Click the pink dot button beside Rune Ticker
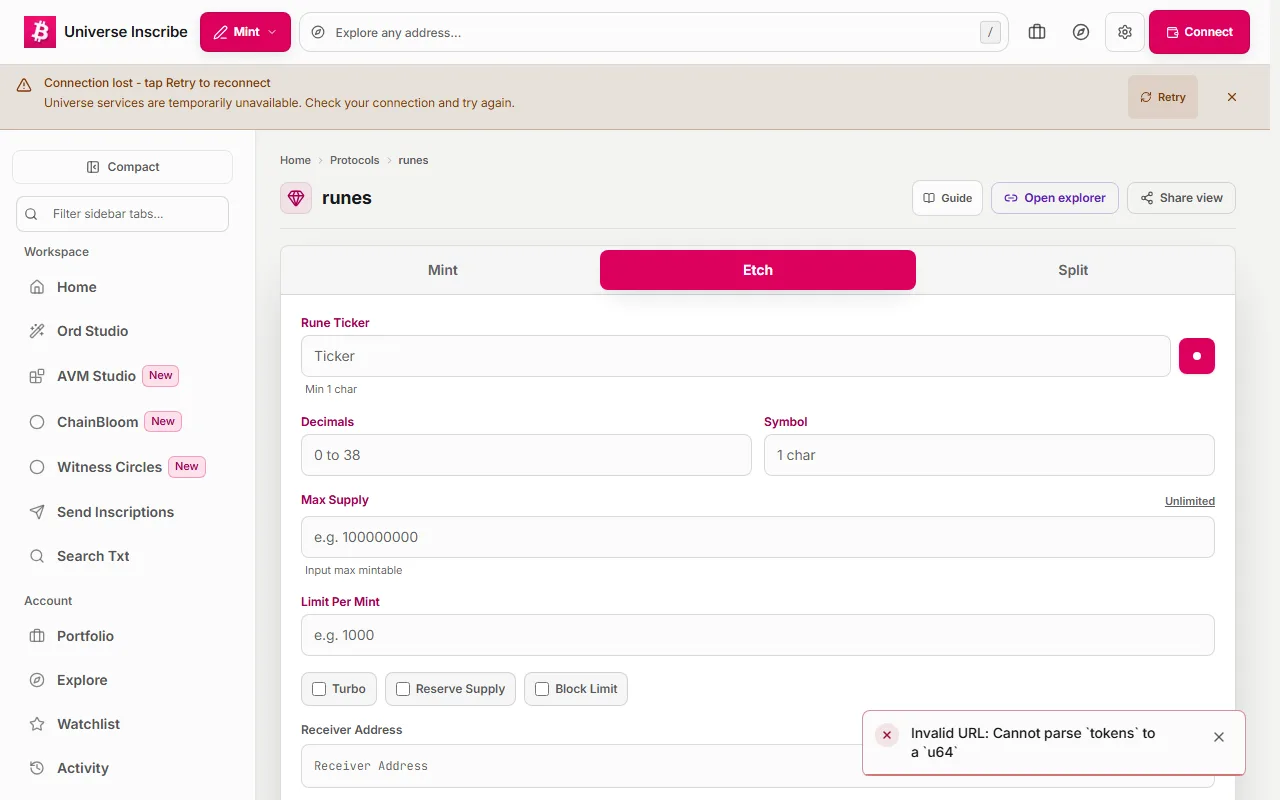The image size is (1280, 800). 1197,356
